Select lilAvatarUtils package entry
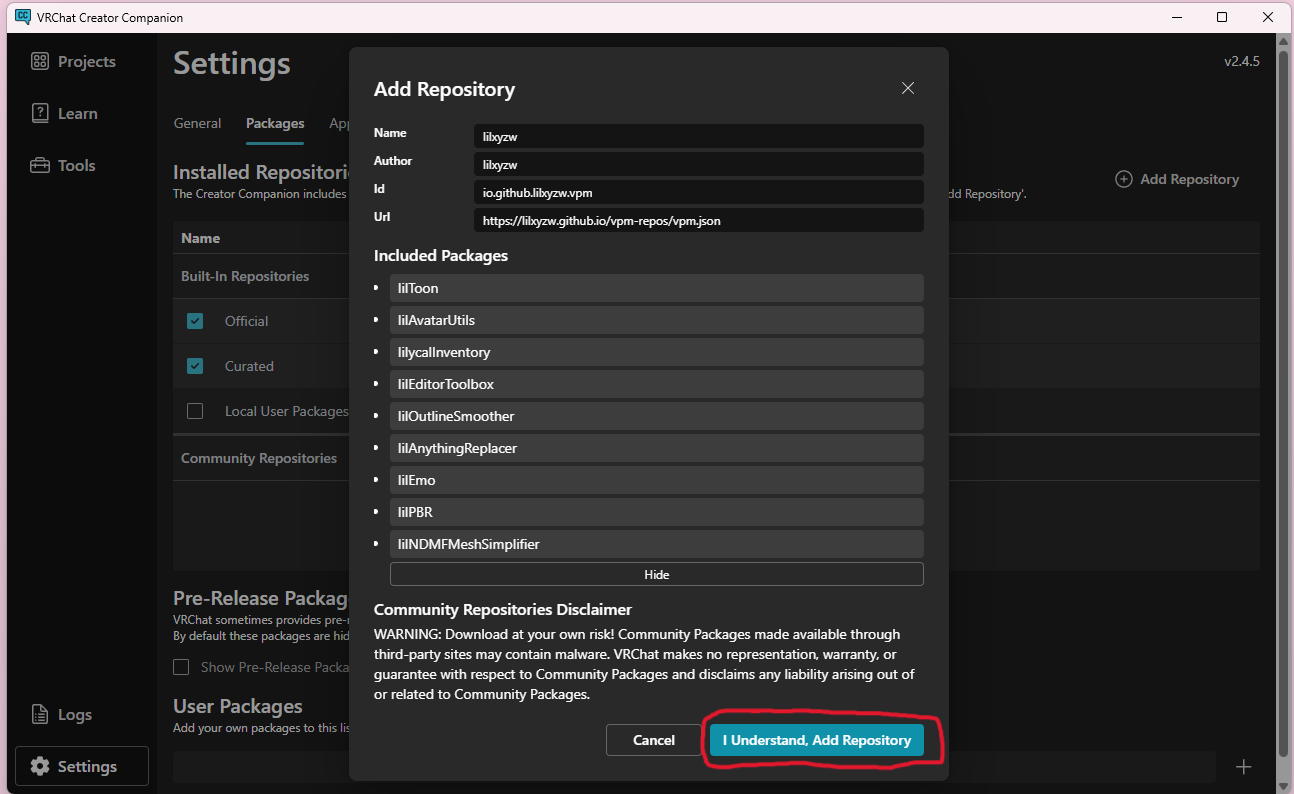The image size is (1294, 794). (x=657, y=320)
